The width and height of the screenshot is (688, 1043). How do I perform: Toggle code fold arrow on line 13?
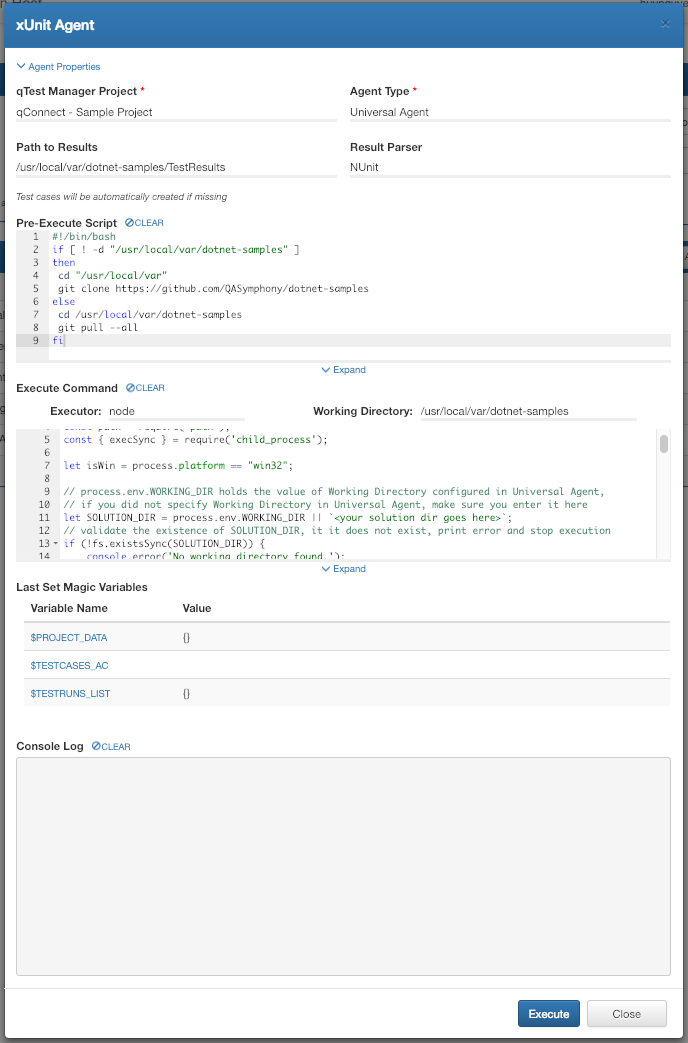(55, 544)
